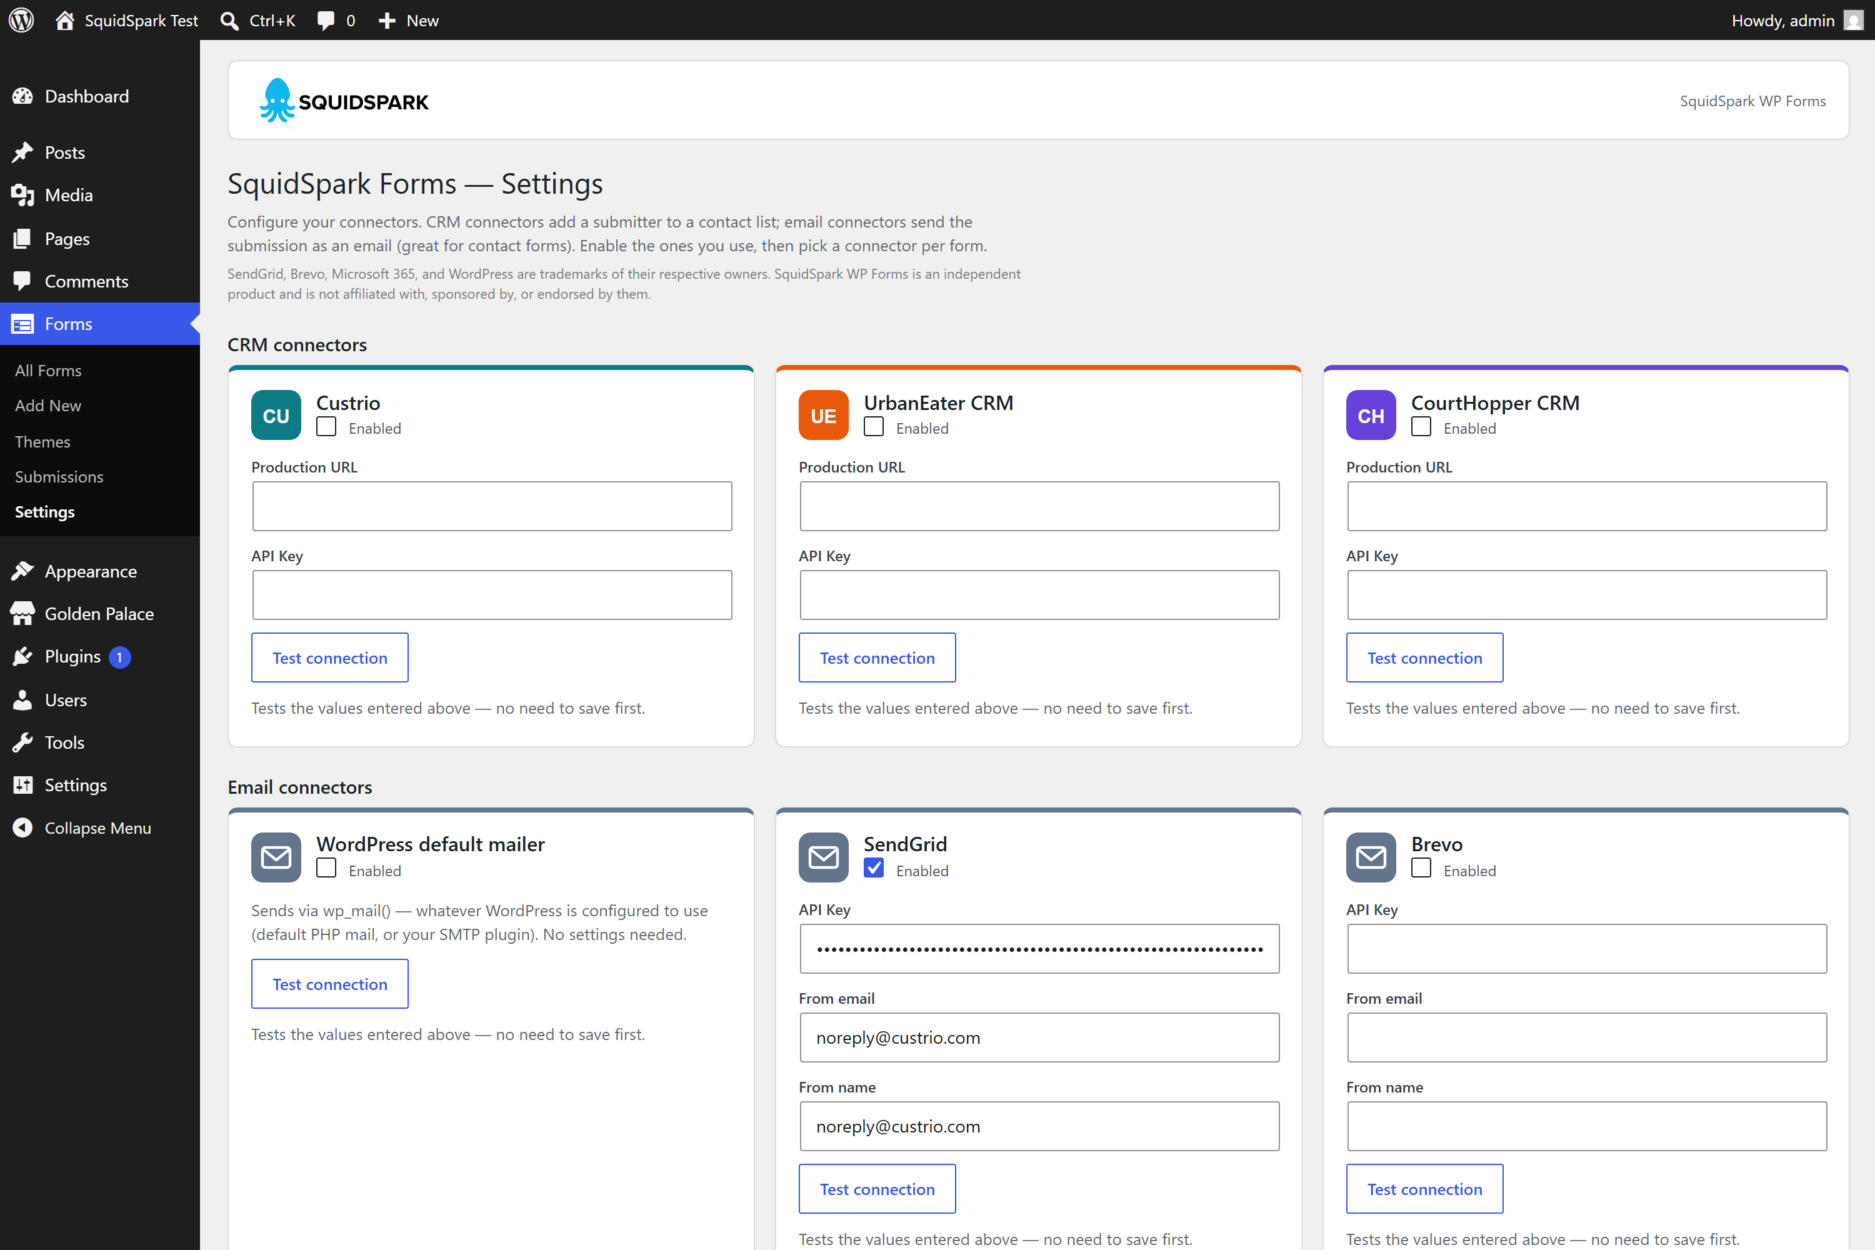The image size is (1875, 1250).
Task: Focus SendGrid API Key masked field
Action: [x=1039, y=949]
